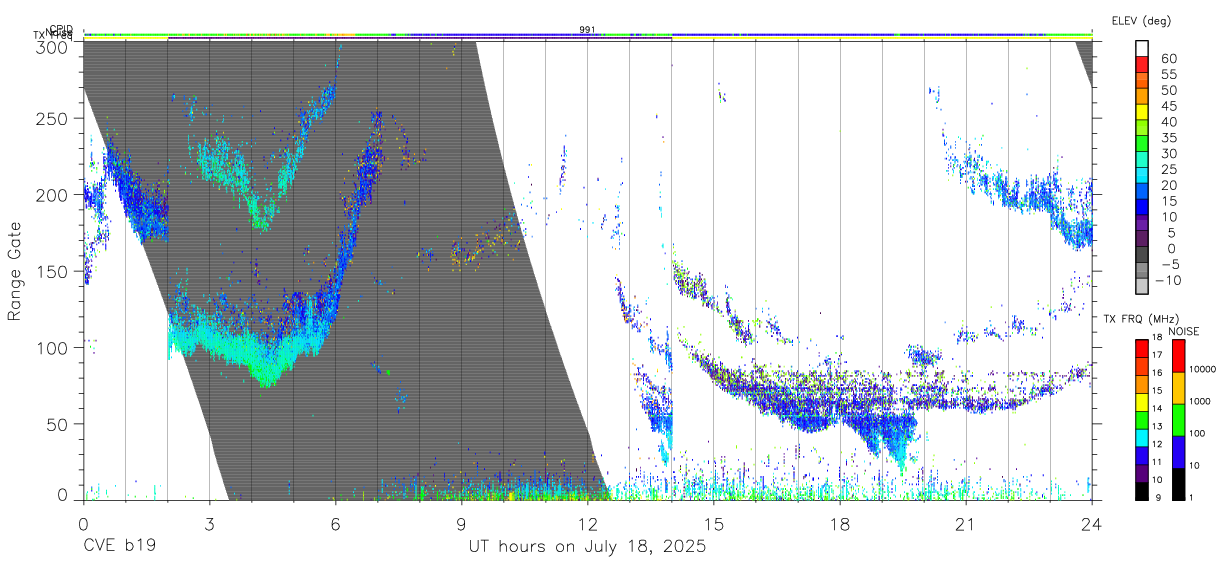
Task: Click the '9' UT hour tick label
Action: (461, 524)
